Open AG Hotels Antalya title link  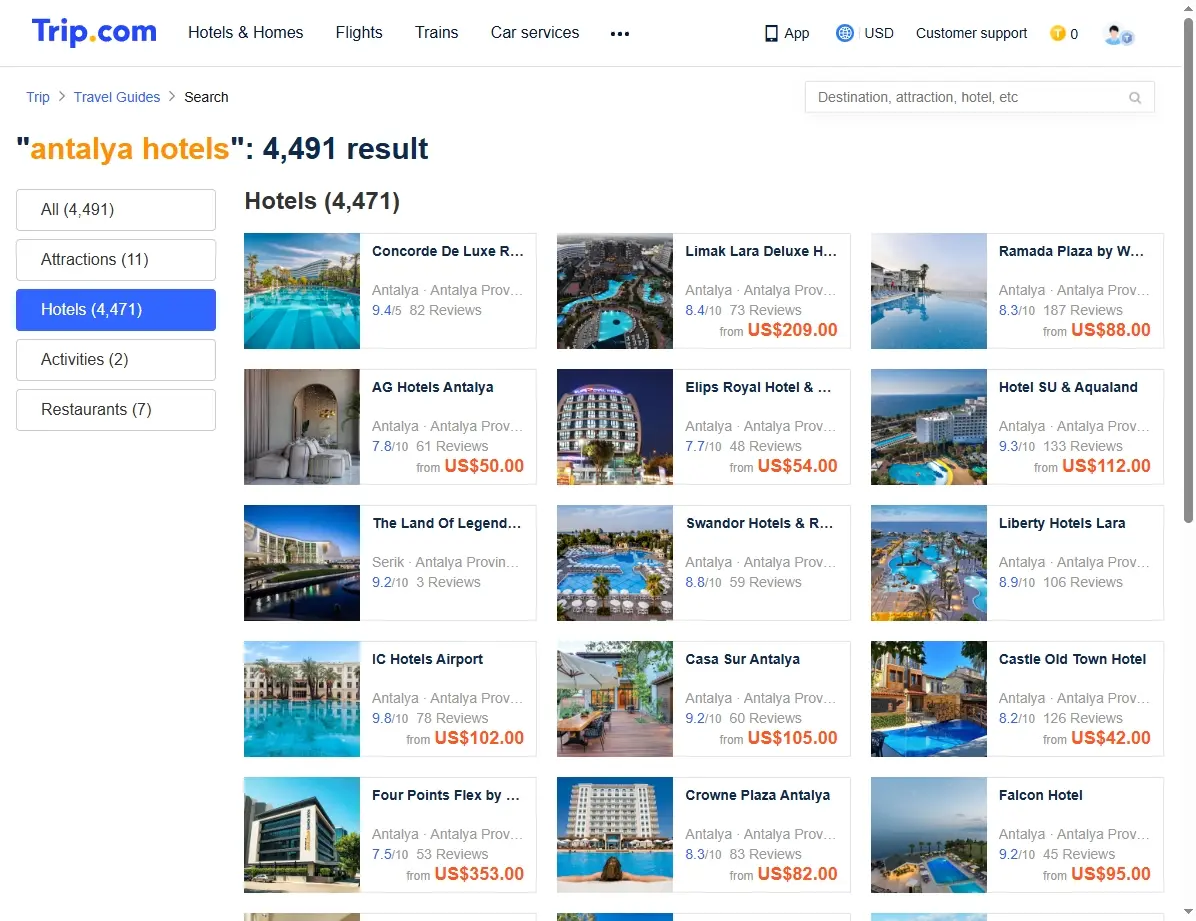(432, 387)
